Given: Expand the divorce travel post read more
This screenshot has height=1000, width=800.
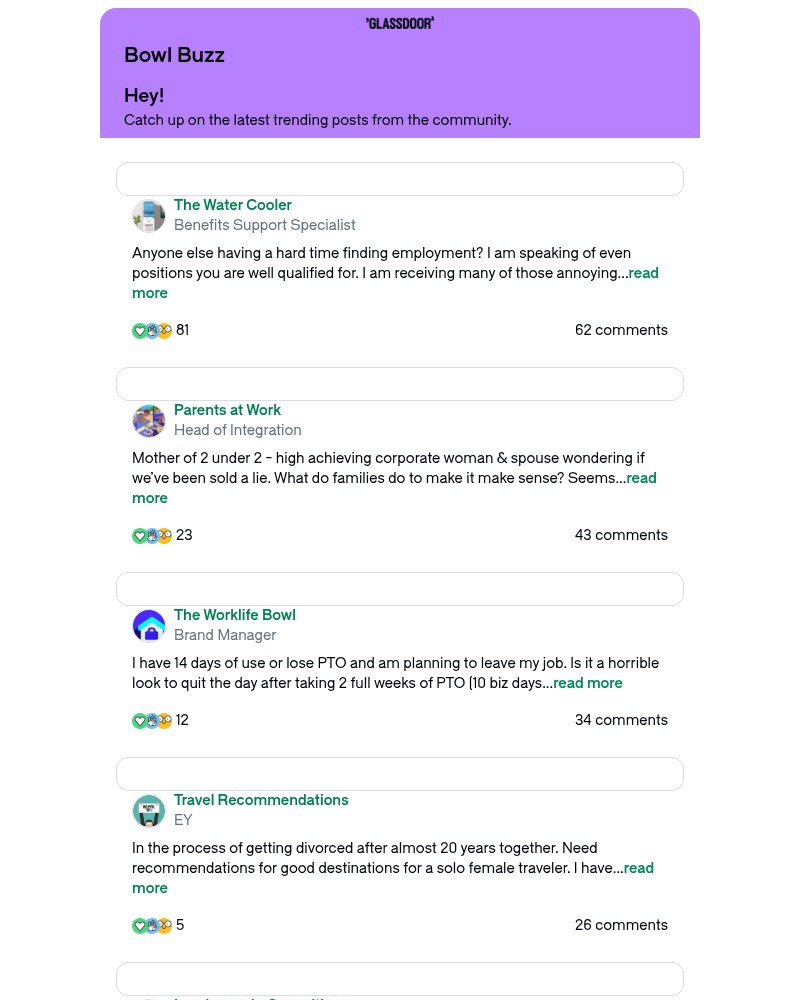Looking at the screenshot, I should [638, 868].
